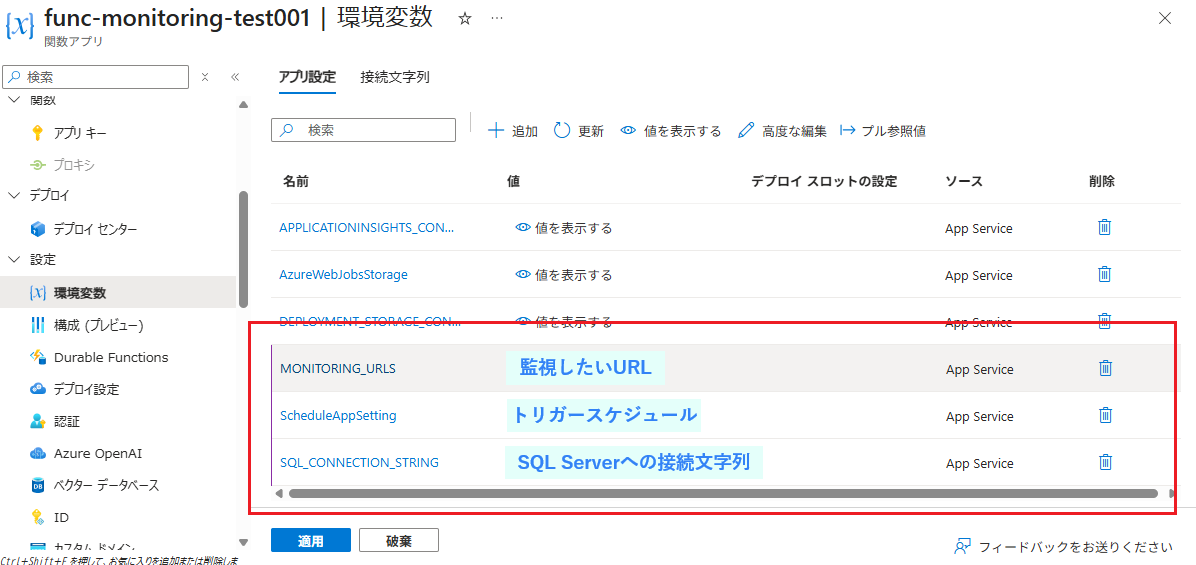Screen dimensions: 1196x565
Task: Click the proxy icon beside プロキシ
Action: pos(37,165)
